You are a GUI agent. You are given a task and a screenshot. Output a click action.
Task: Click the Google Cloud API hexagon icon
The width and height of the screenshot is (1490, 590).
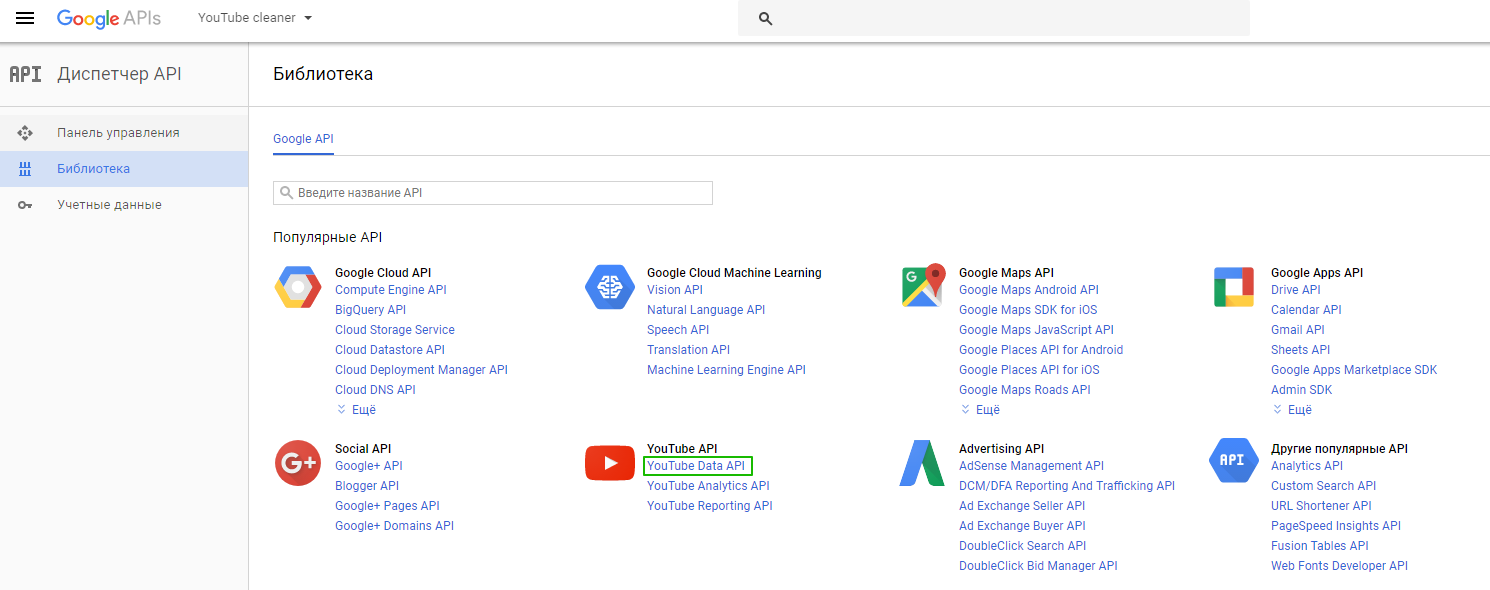click(x=297, y=288)
